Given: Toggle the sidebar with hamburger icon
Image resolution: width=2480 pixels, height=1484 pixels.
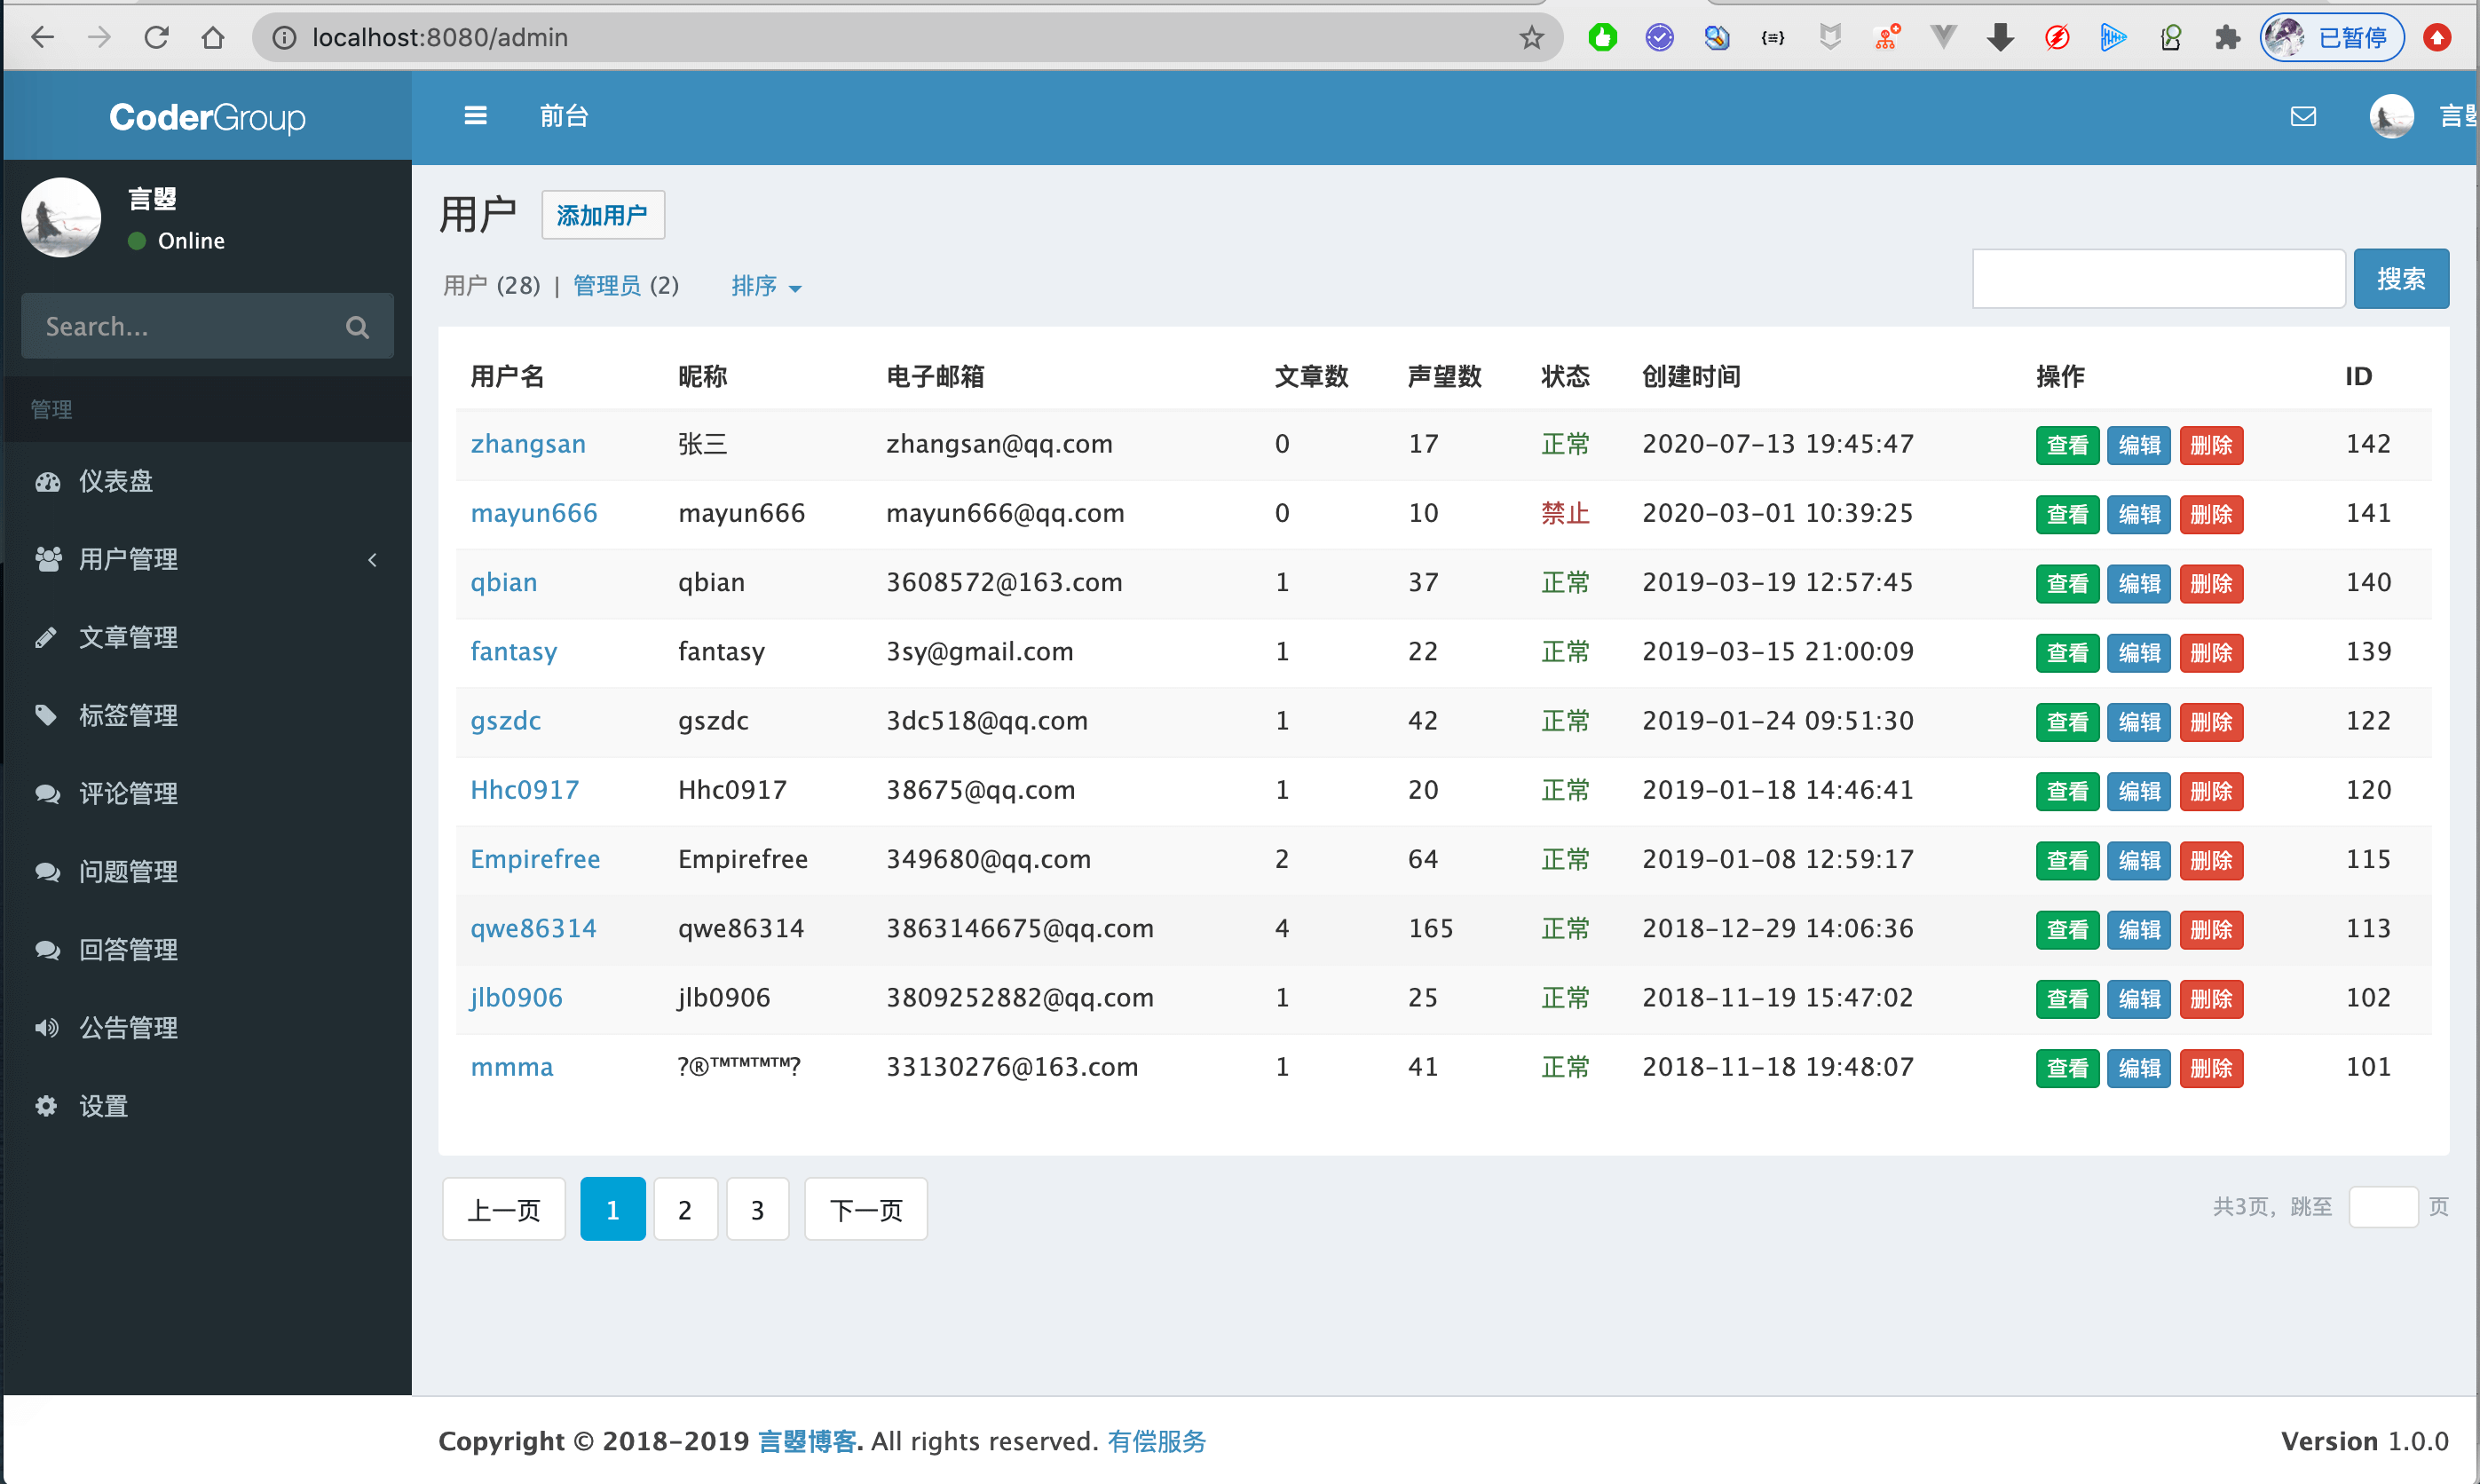Looking at the screenshot, I should tap(475, 115).
